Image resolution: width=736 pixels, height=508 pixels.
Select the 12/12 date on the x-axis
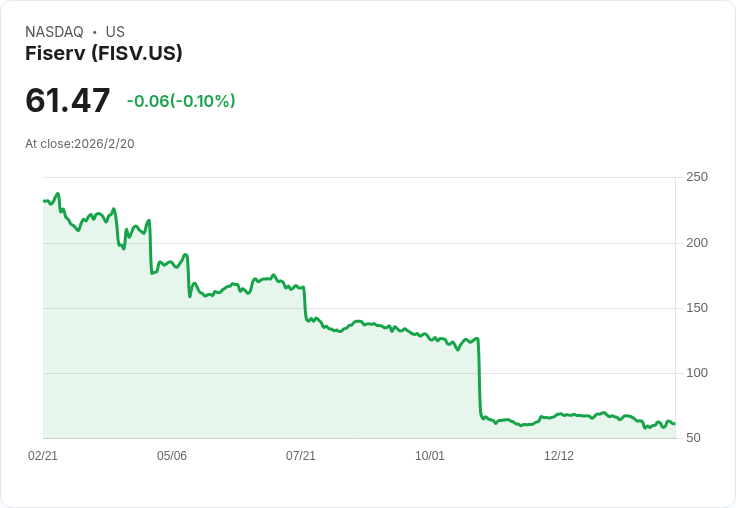coord(559,456)
